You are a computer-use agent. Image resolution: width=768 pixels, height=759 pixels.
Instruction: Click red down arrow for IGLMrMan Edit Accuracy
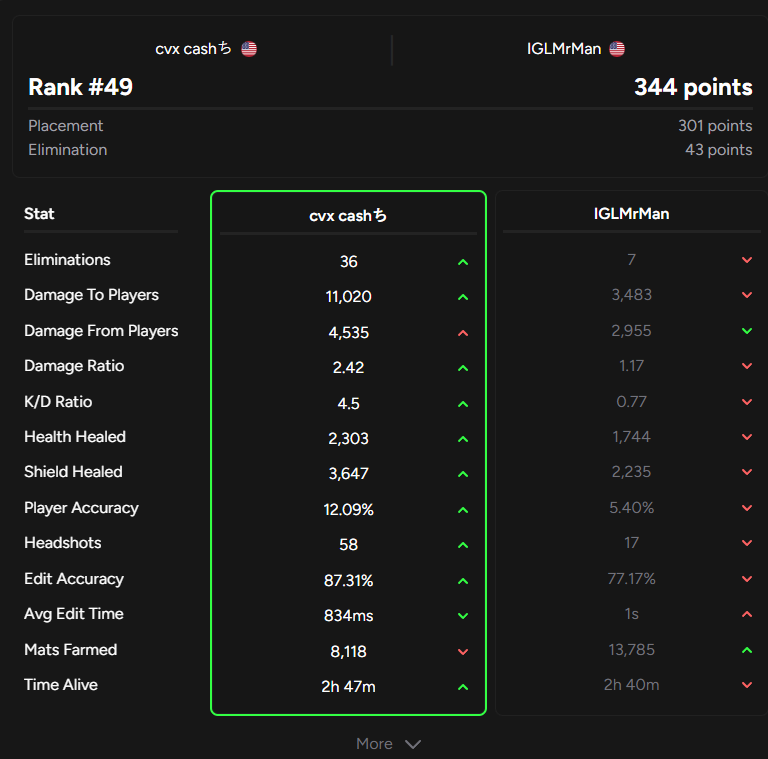(x=747, y=579)
